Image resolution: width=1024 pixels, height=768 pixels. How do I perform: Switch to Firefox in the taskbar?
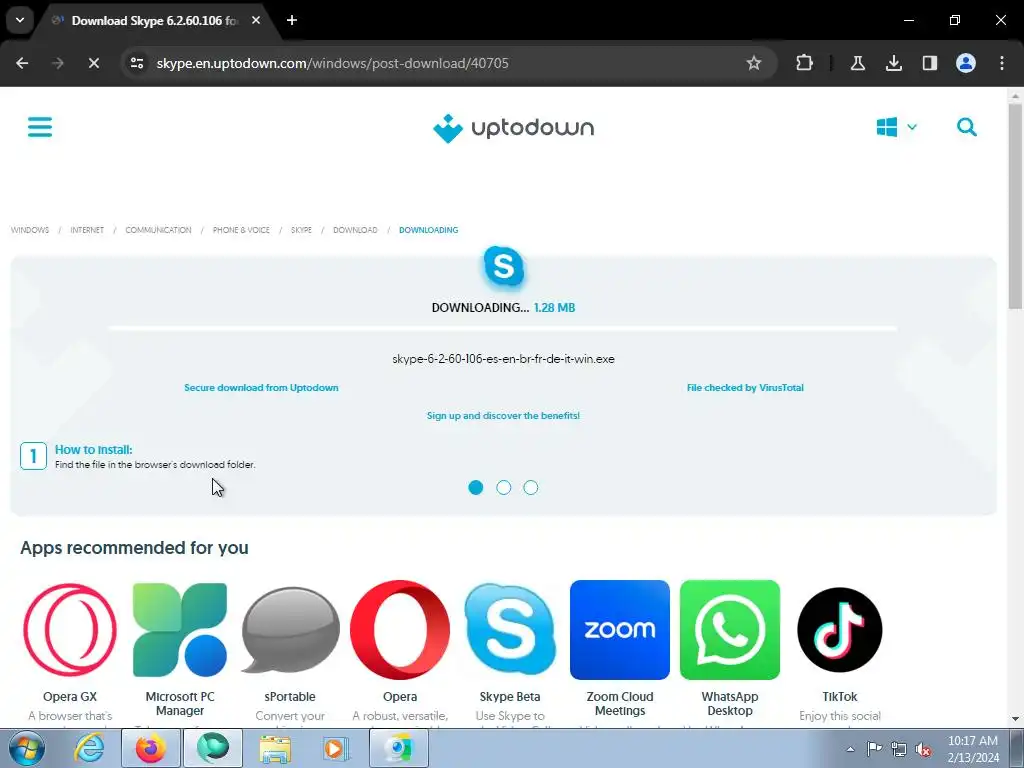[151, 748]
